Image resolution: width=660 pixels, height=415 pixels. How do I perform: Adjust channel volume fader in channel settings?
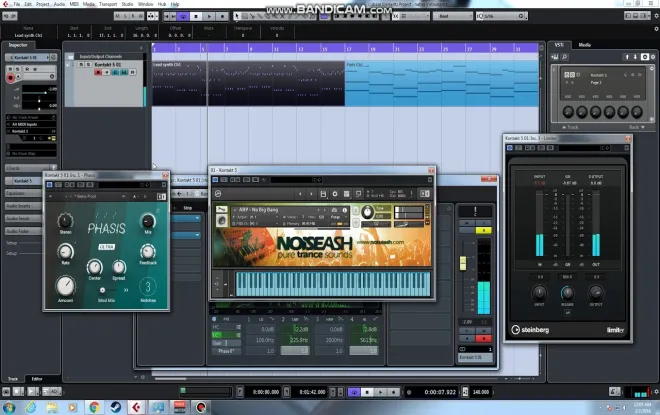pos(463,263)
